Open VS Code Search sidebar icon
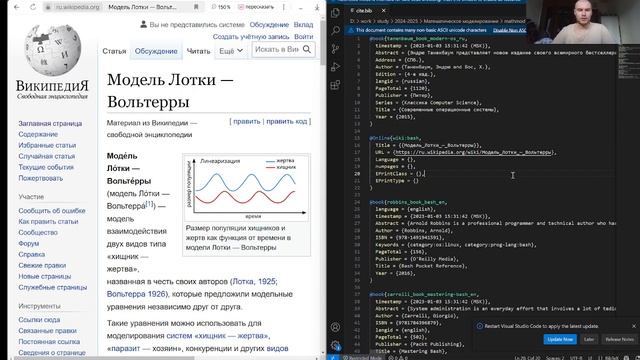Screen dimensions: 640x360 pos(336,31)
